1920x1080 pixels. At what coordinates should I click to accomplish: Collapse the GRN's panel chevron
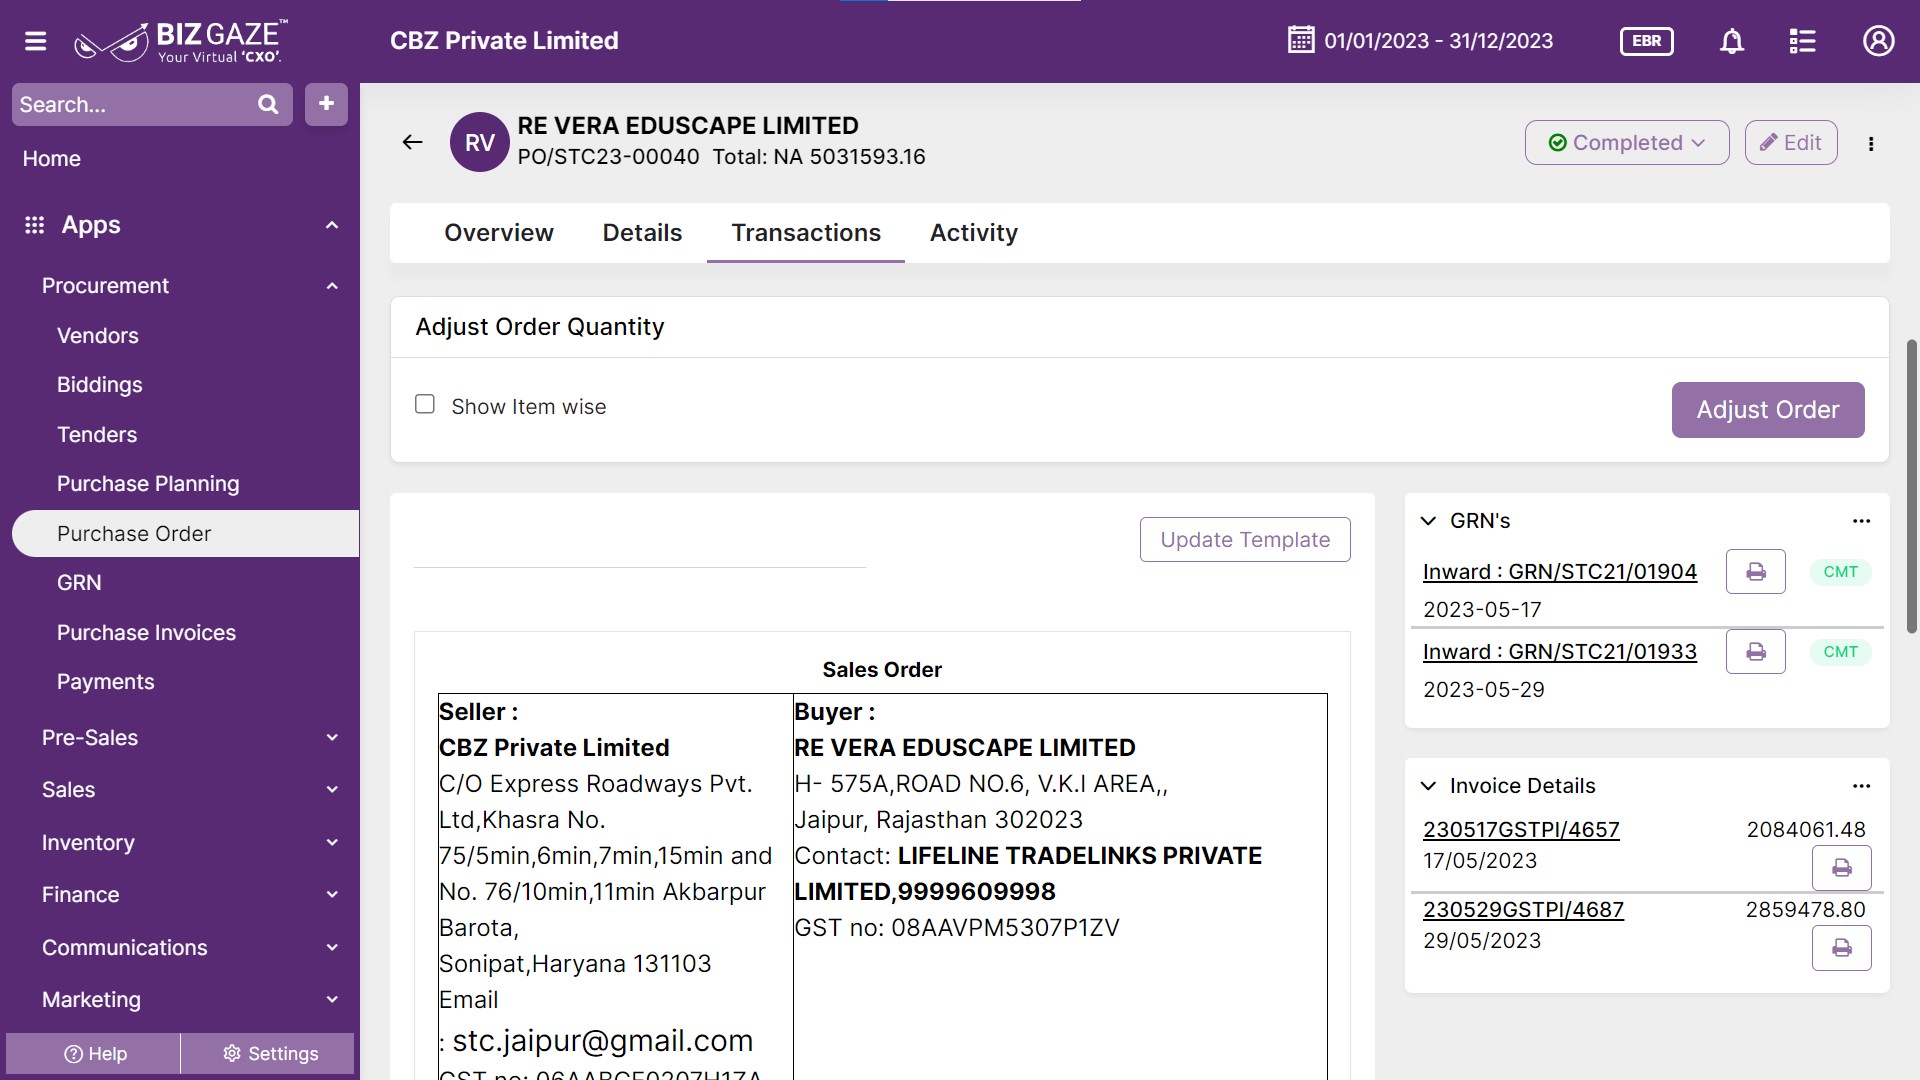tap(1429, 521)
